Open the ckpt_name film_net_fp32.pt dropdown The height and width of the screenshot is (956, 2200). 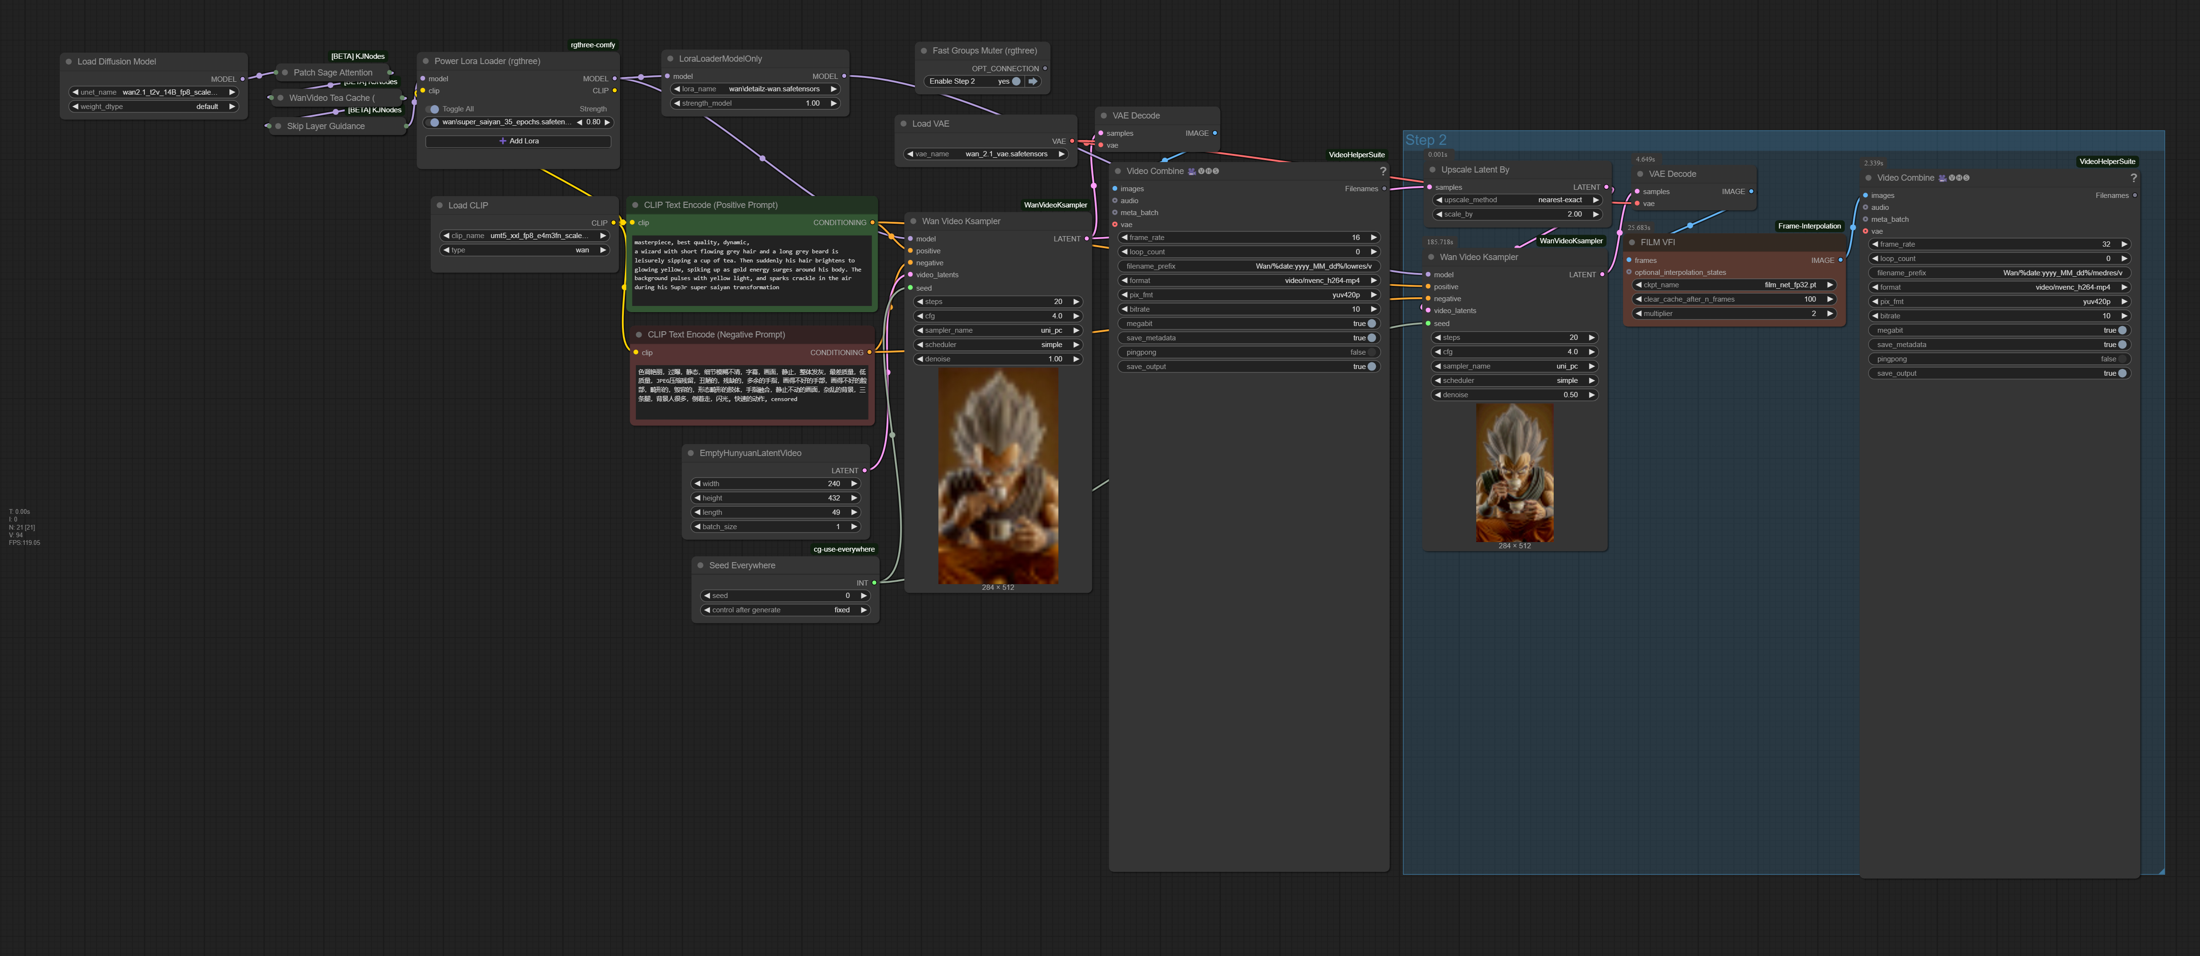coord(1734,286)
